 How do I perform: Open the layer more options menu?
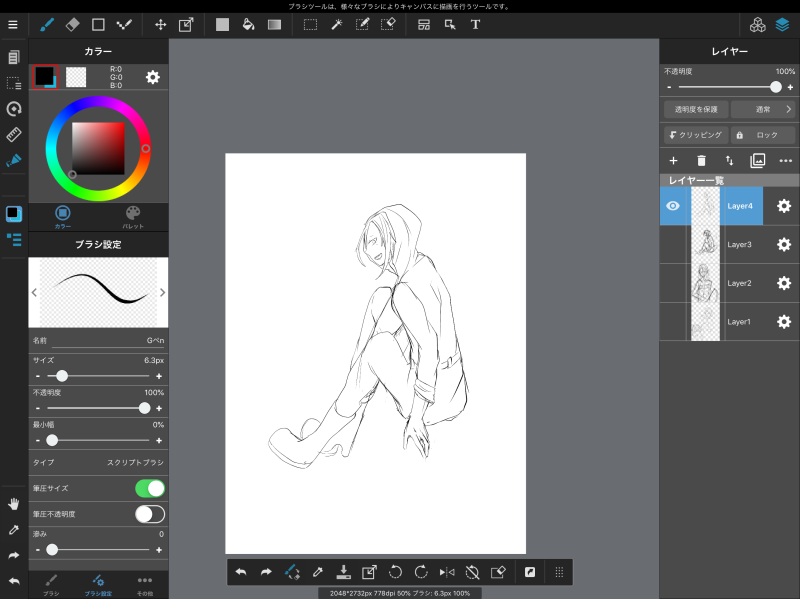(x=785, y=160)
